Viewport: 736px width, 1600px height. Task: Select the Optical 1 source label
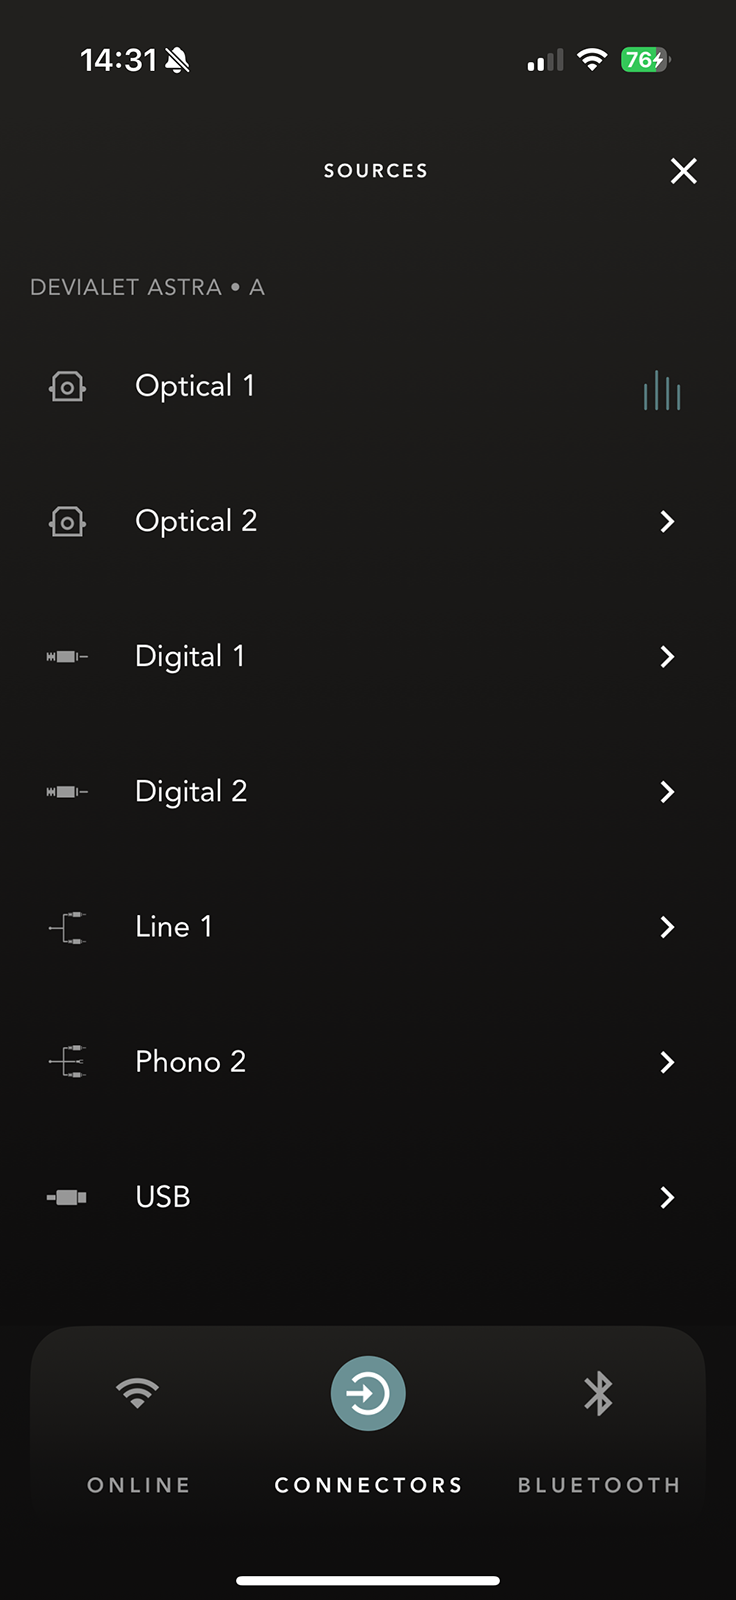point(195,386)
